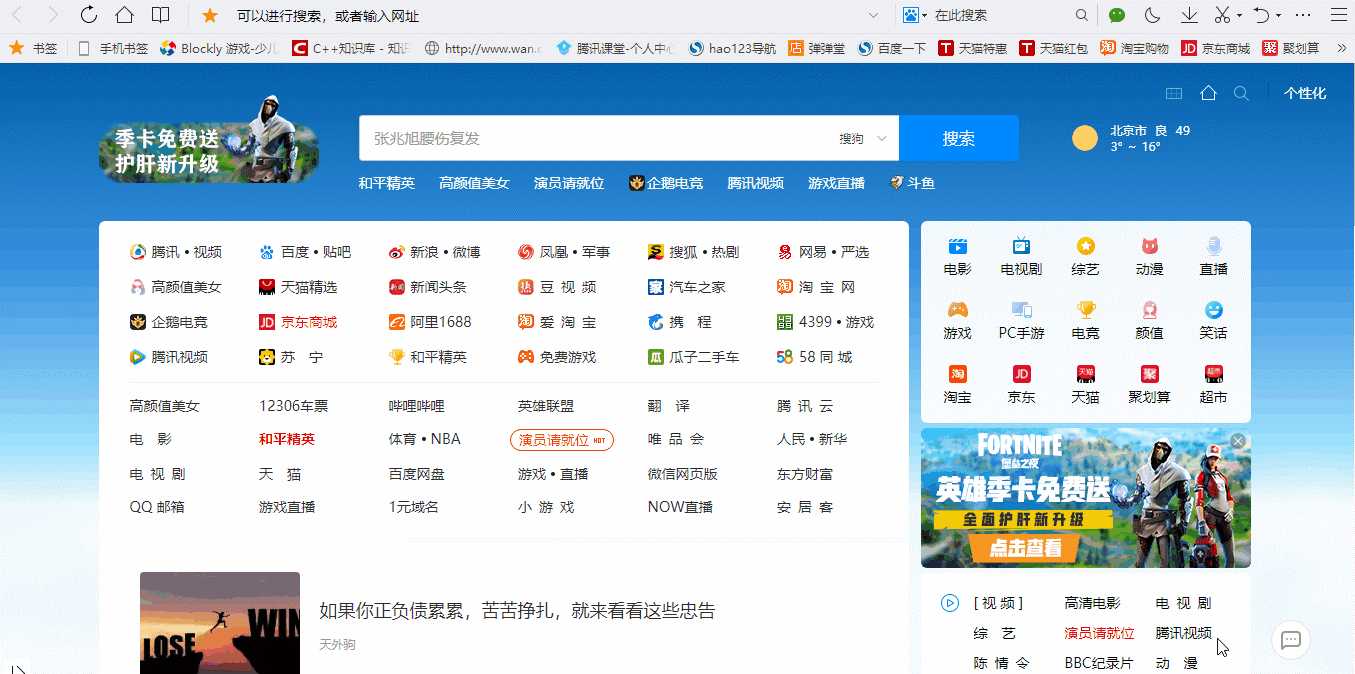1355x674 pixels.
Task: Open address bar history dropdown arrow
Action: point(874,15)
